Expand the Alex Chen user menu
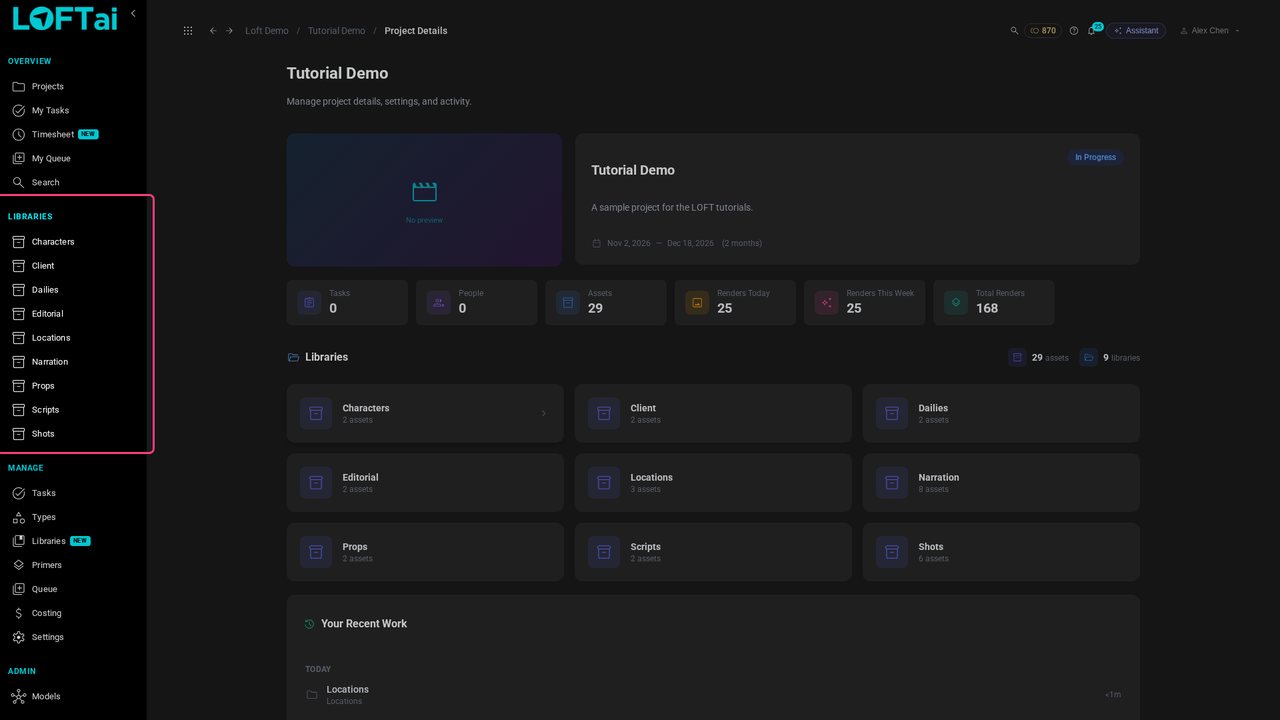This screenshot has height=720, width=1280. pos(1210,31)
